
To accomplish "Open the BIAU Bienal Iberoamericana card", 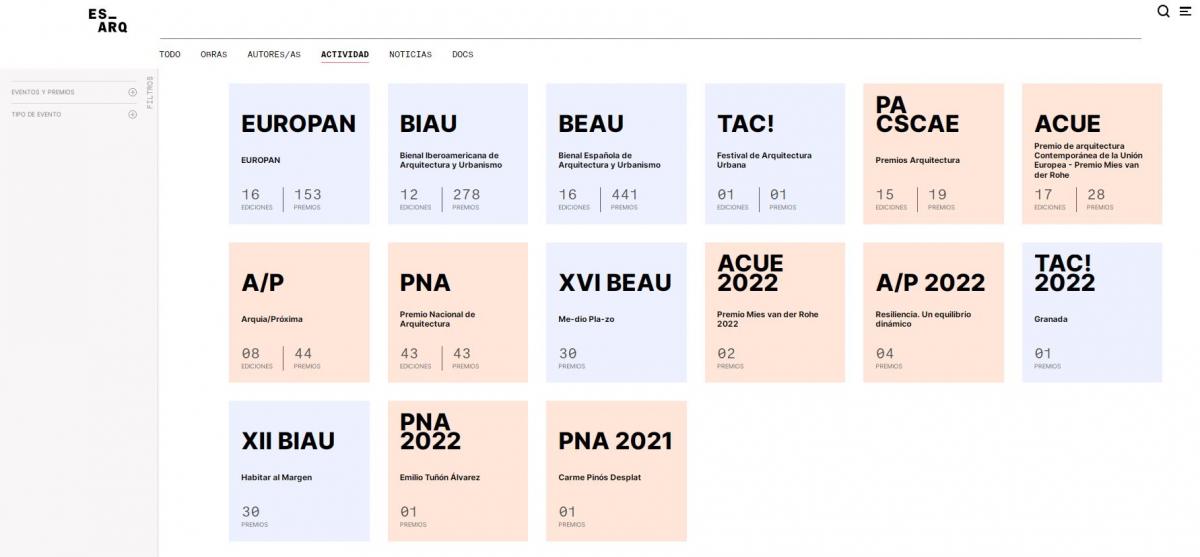I will click(458, 154).
